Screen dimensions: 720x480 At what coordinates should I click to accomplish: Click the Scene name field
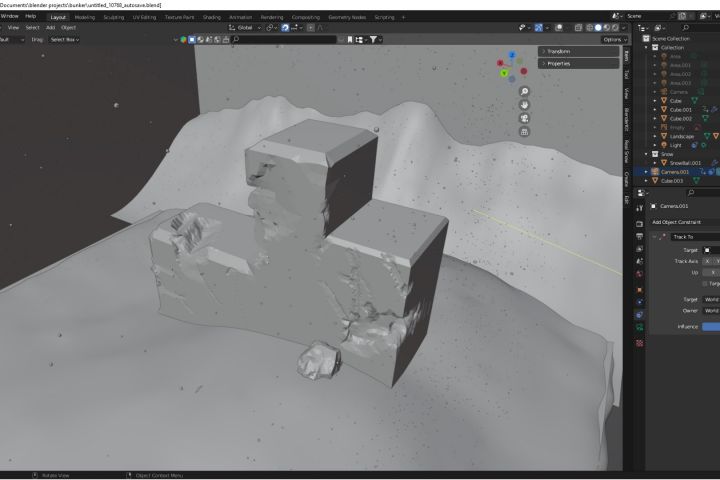647,16
